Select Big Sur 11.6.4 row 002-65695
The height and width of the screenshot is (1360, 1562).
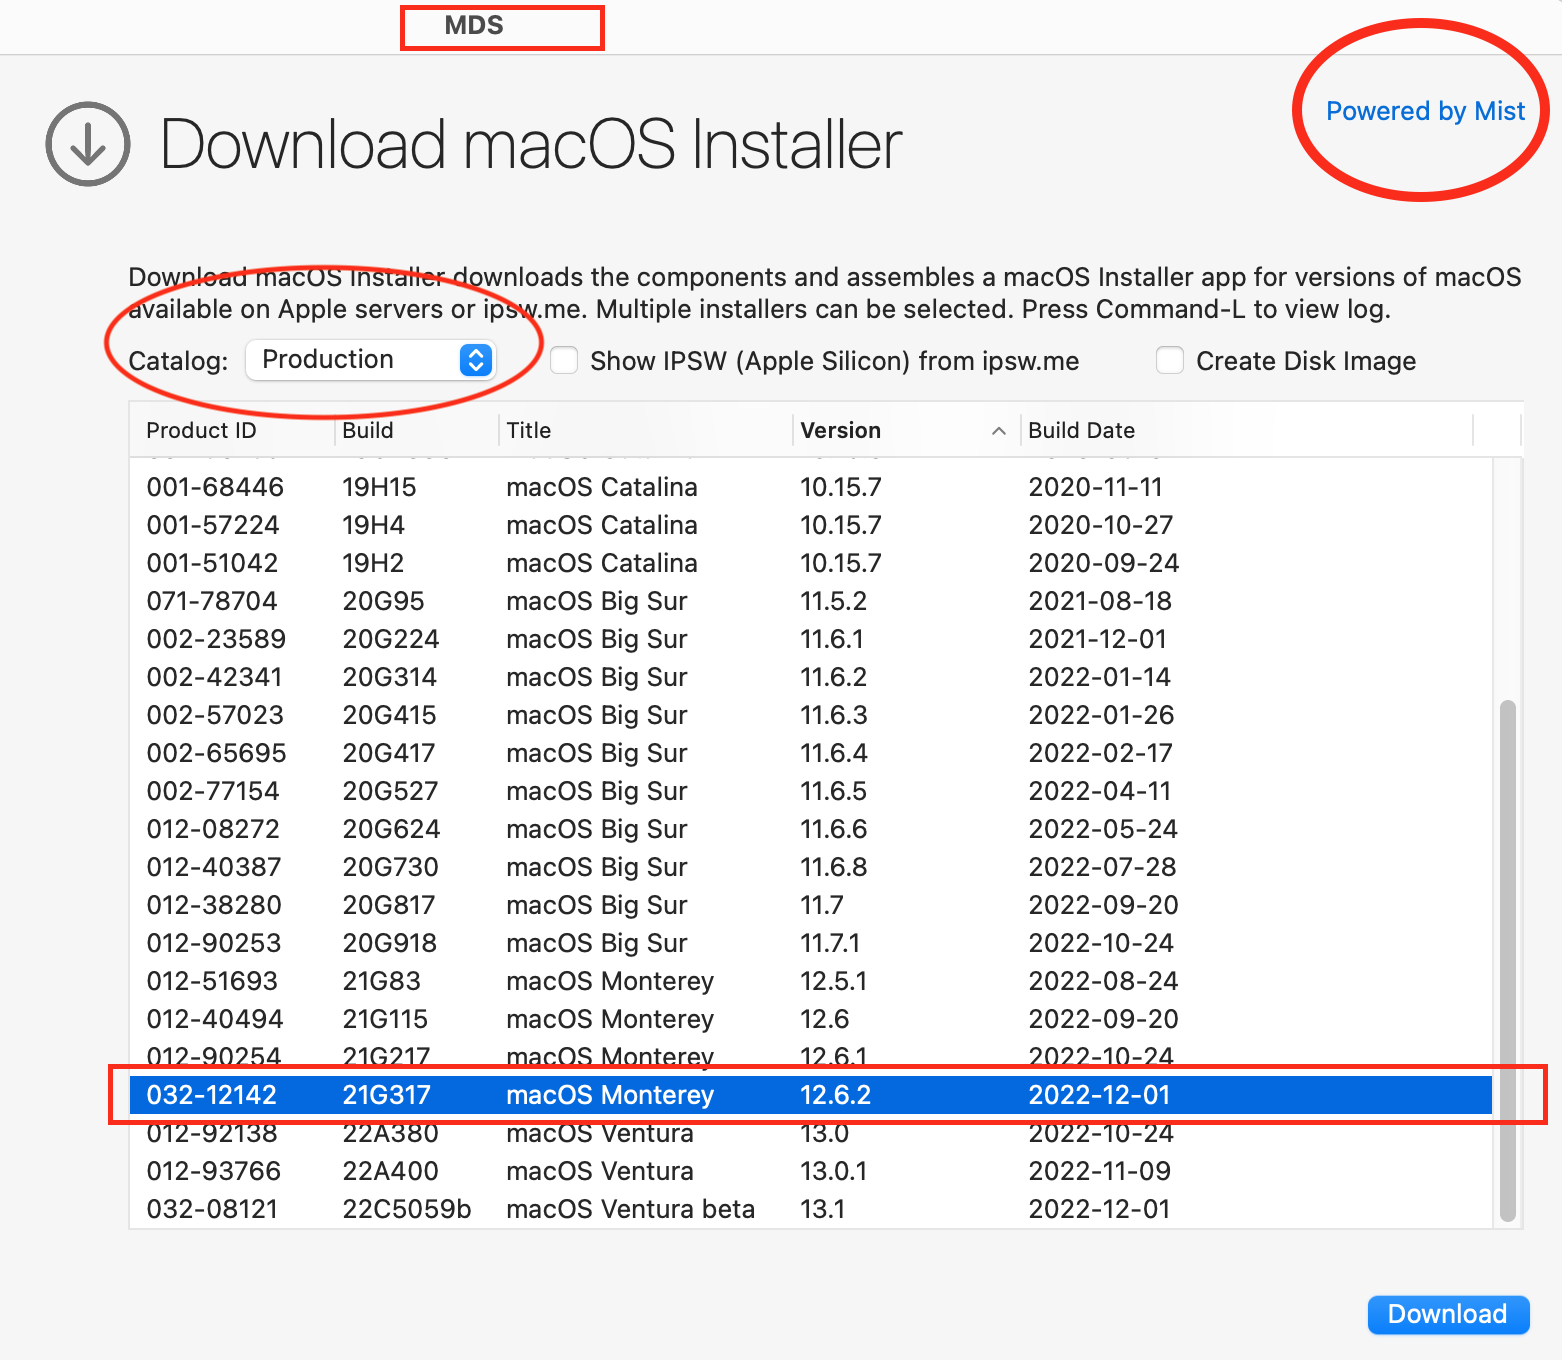click(811, 753)
